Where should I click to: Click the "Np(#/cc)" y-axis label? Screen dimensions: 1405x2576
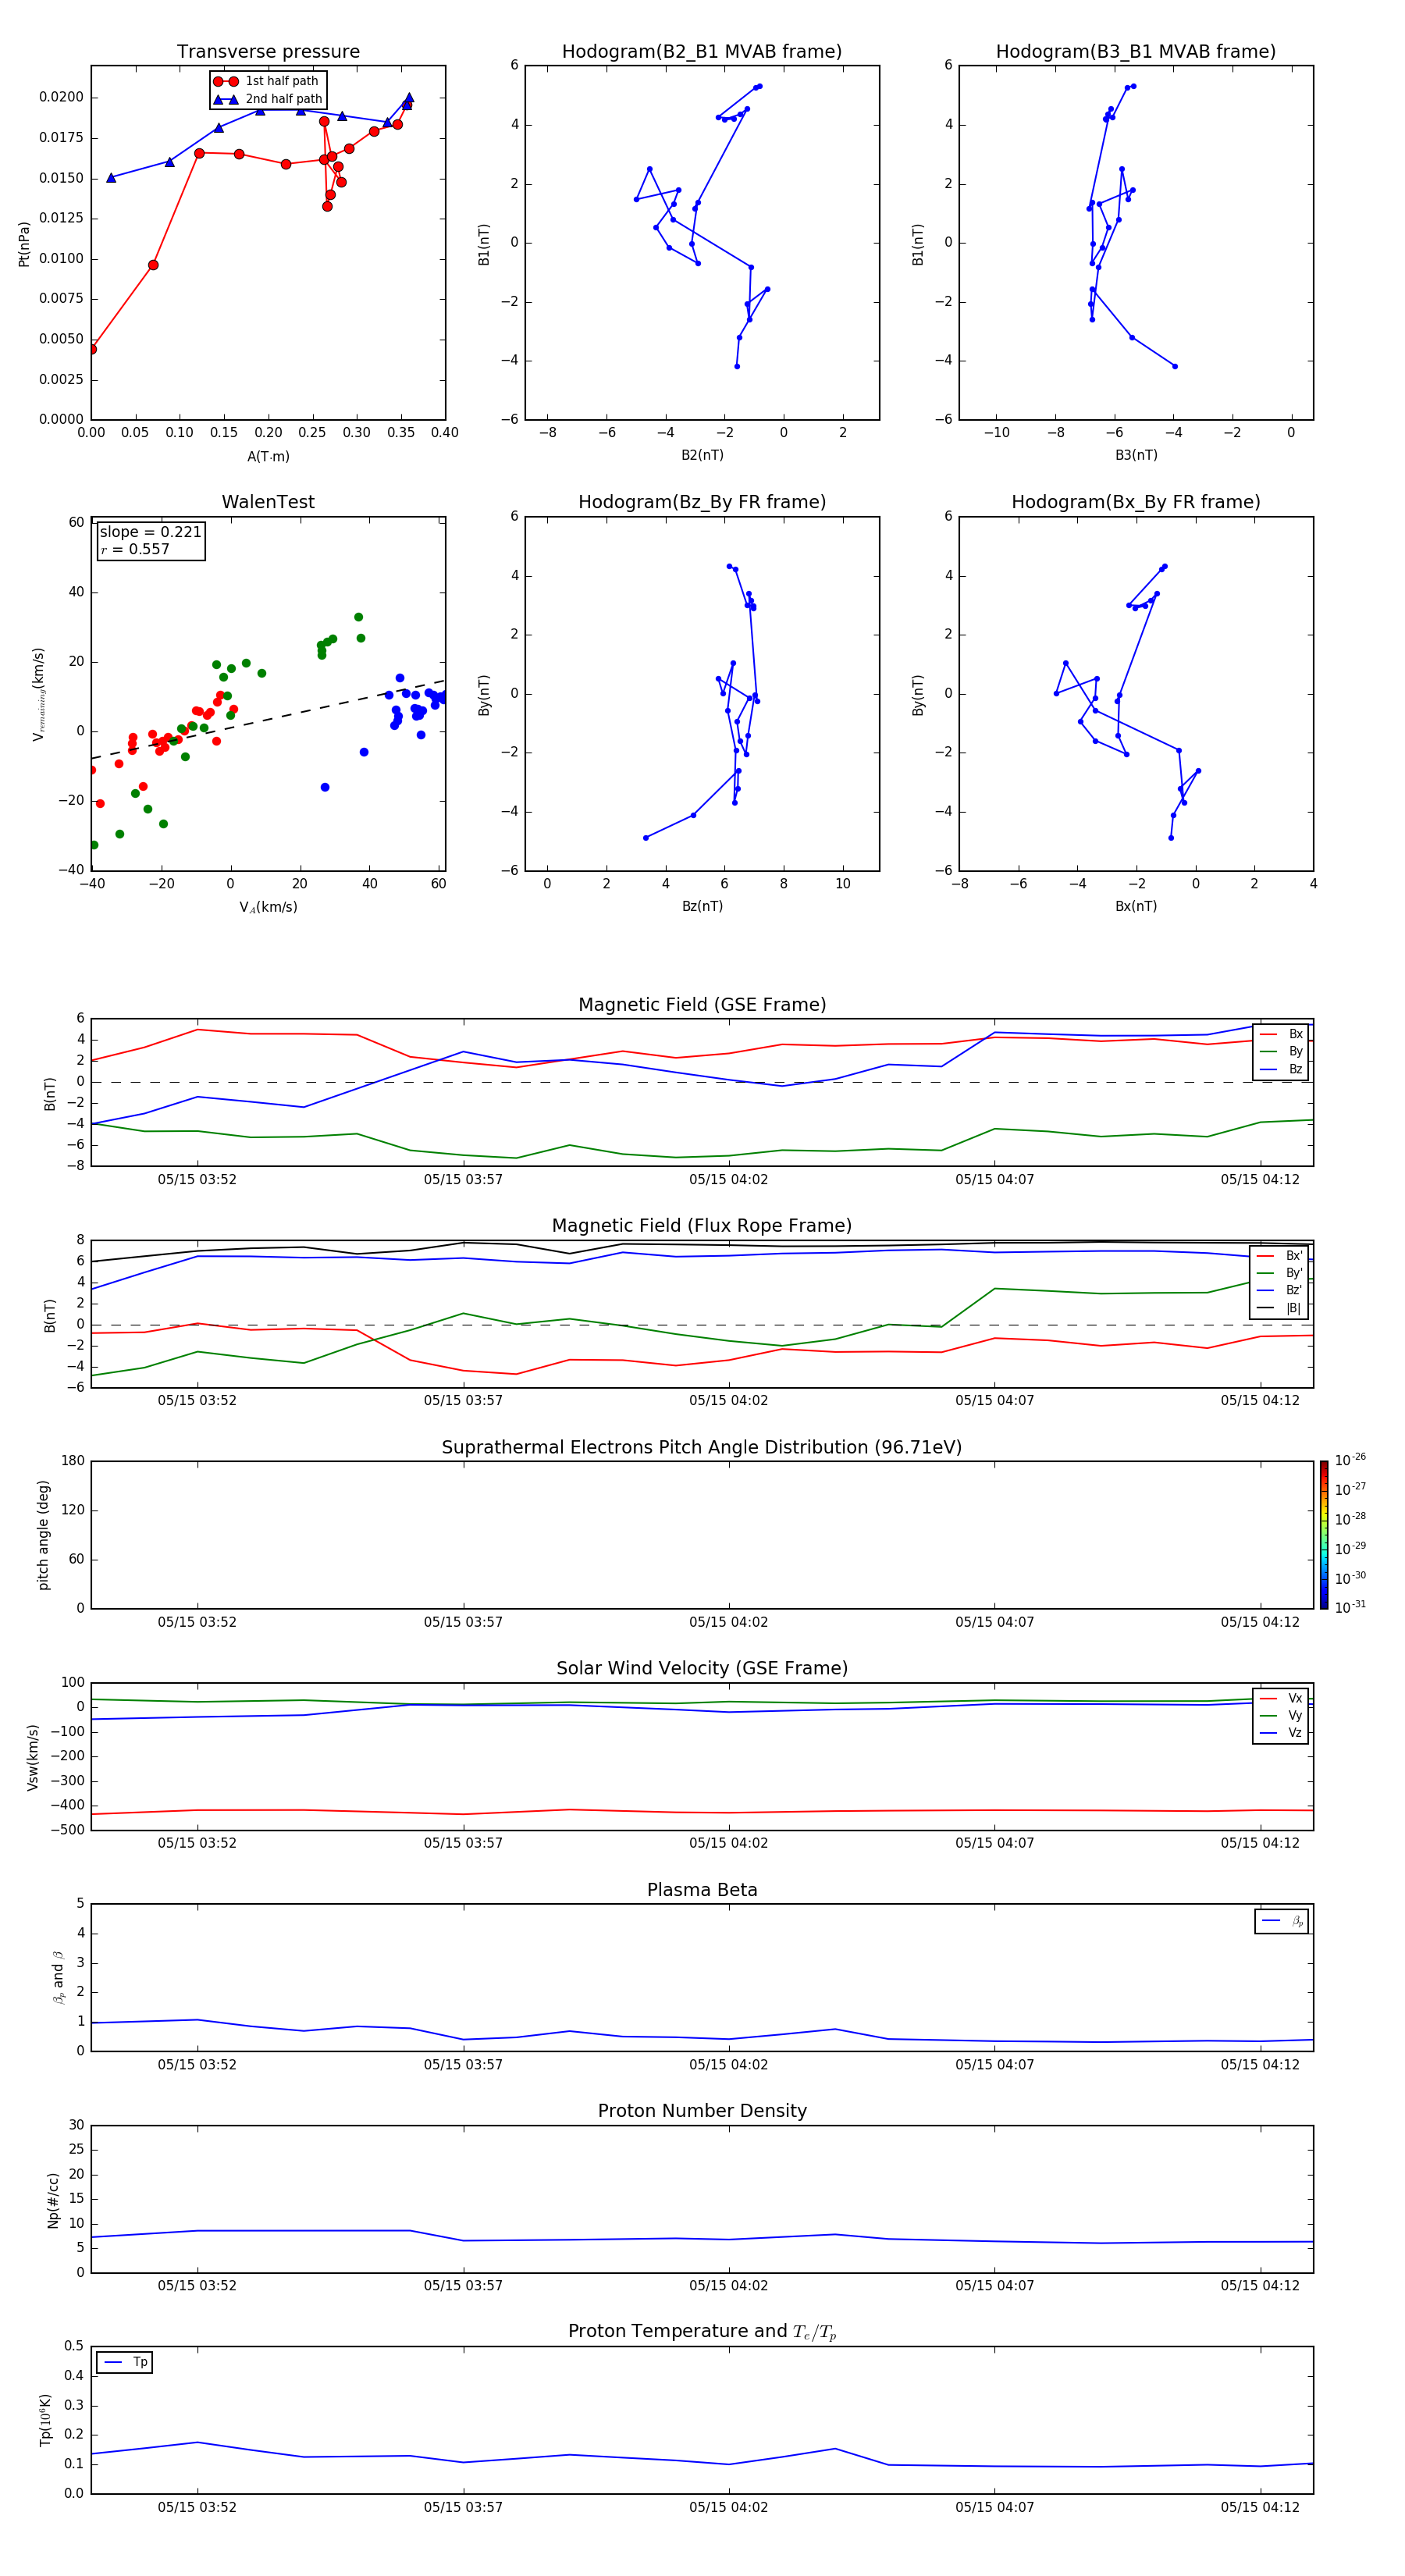pos(53,2200)
